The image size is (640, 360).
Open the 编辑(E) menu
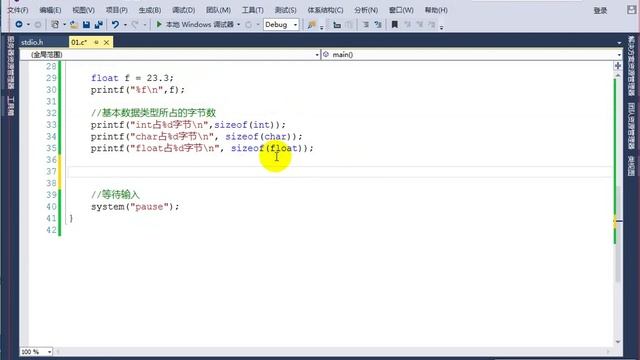[50, 10]
